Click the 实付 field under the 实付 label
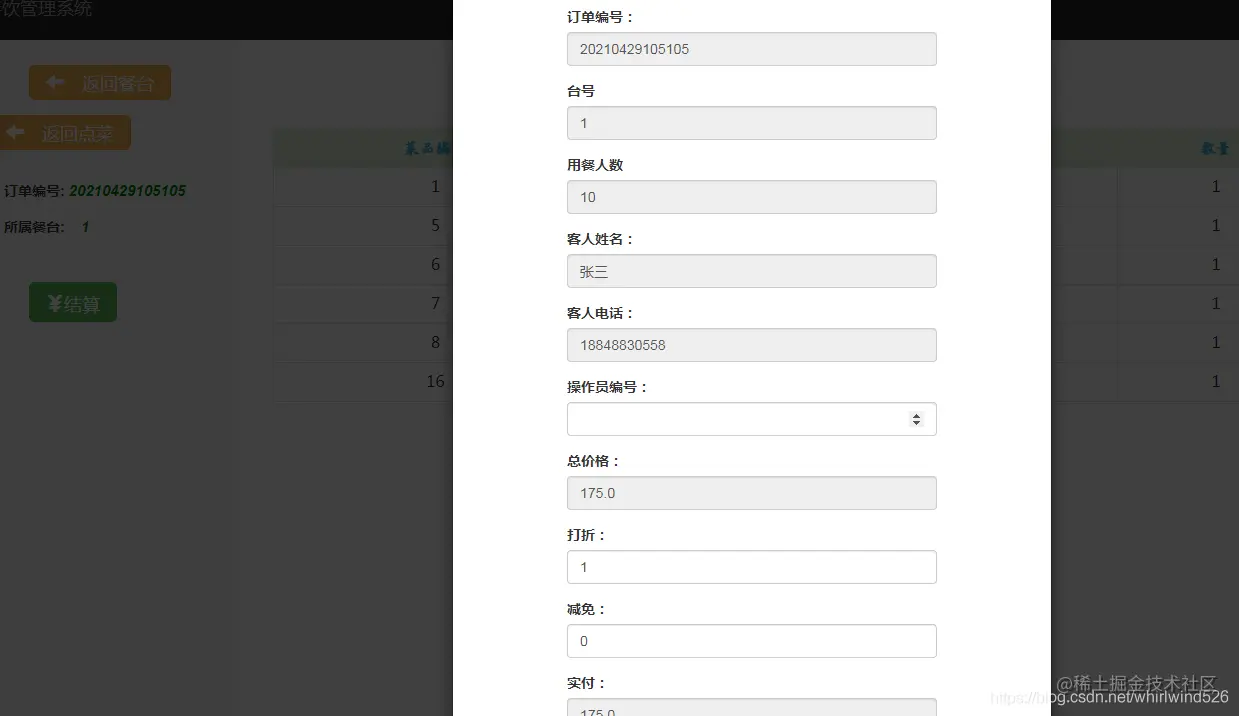1239x716 pixels. 751,707
